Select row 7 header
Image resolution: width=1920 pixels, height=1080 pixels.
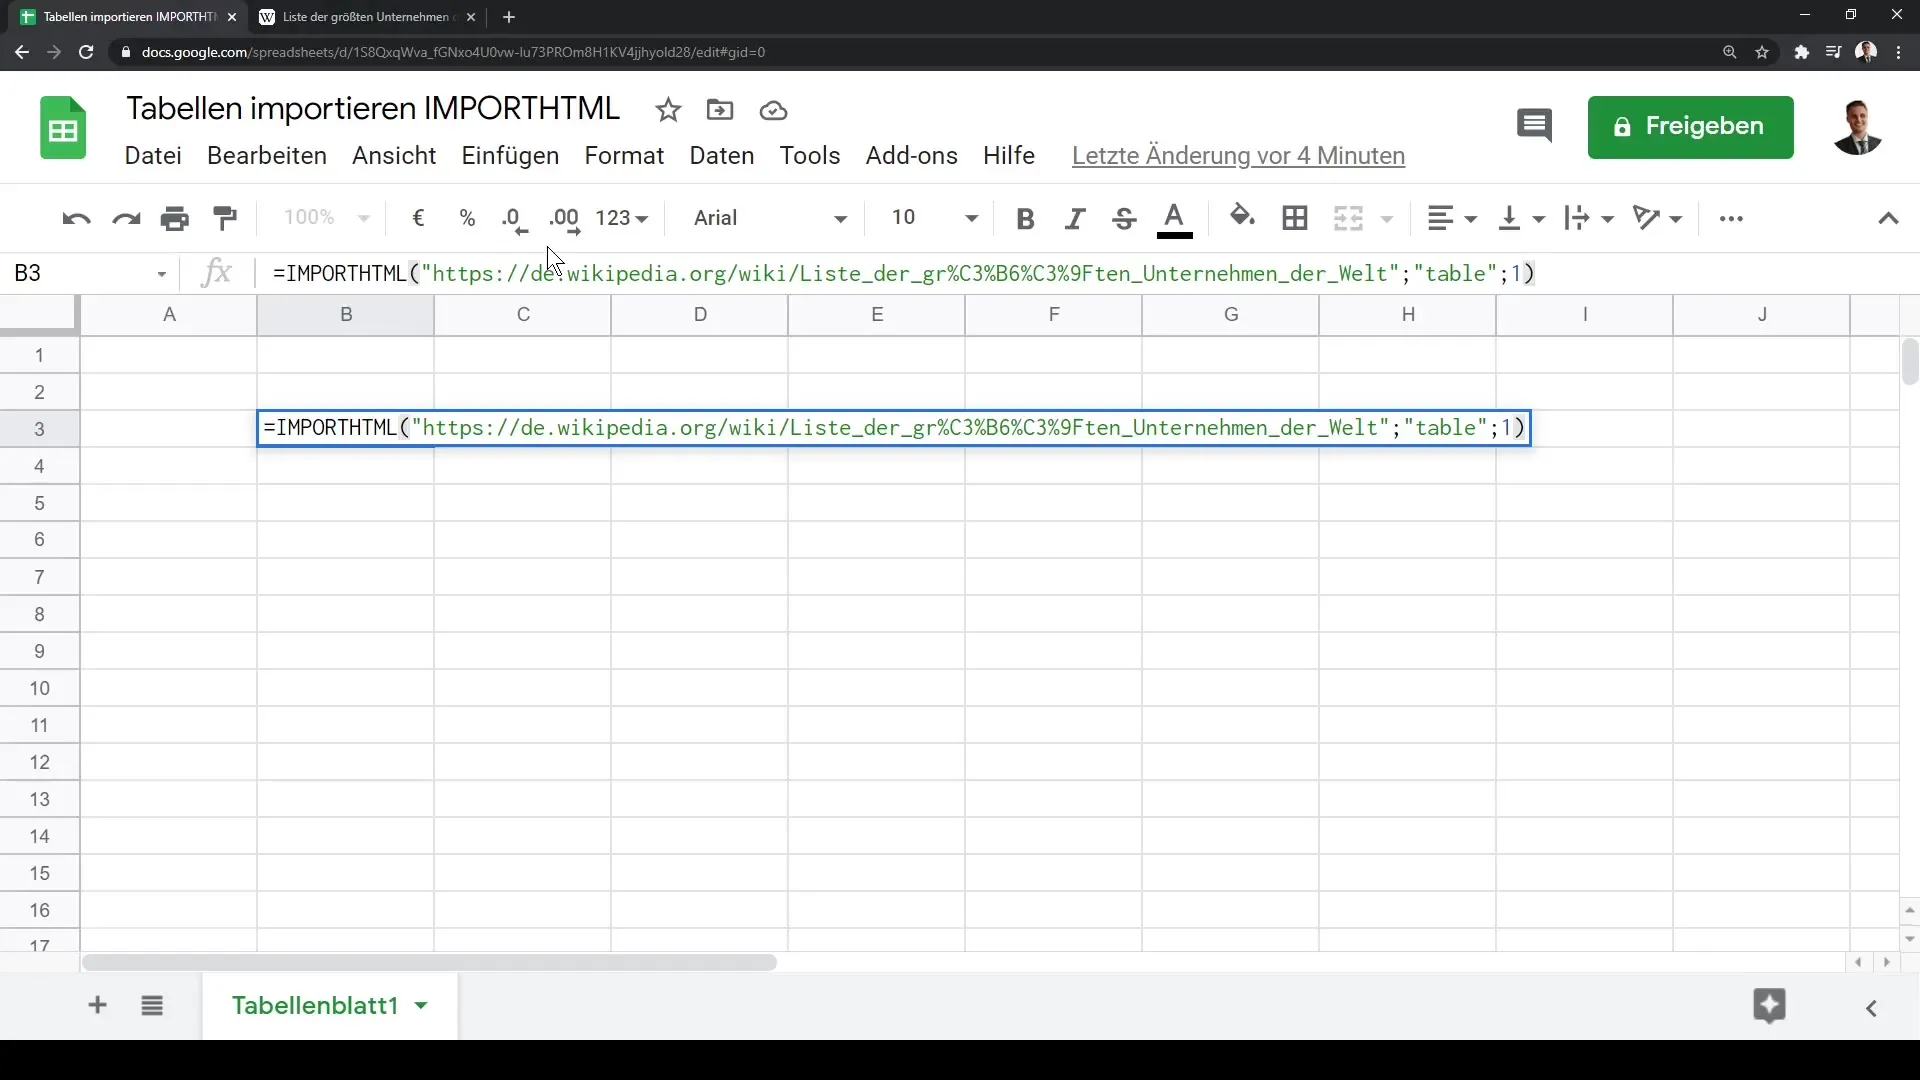click(40, 577)
